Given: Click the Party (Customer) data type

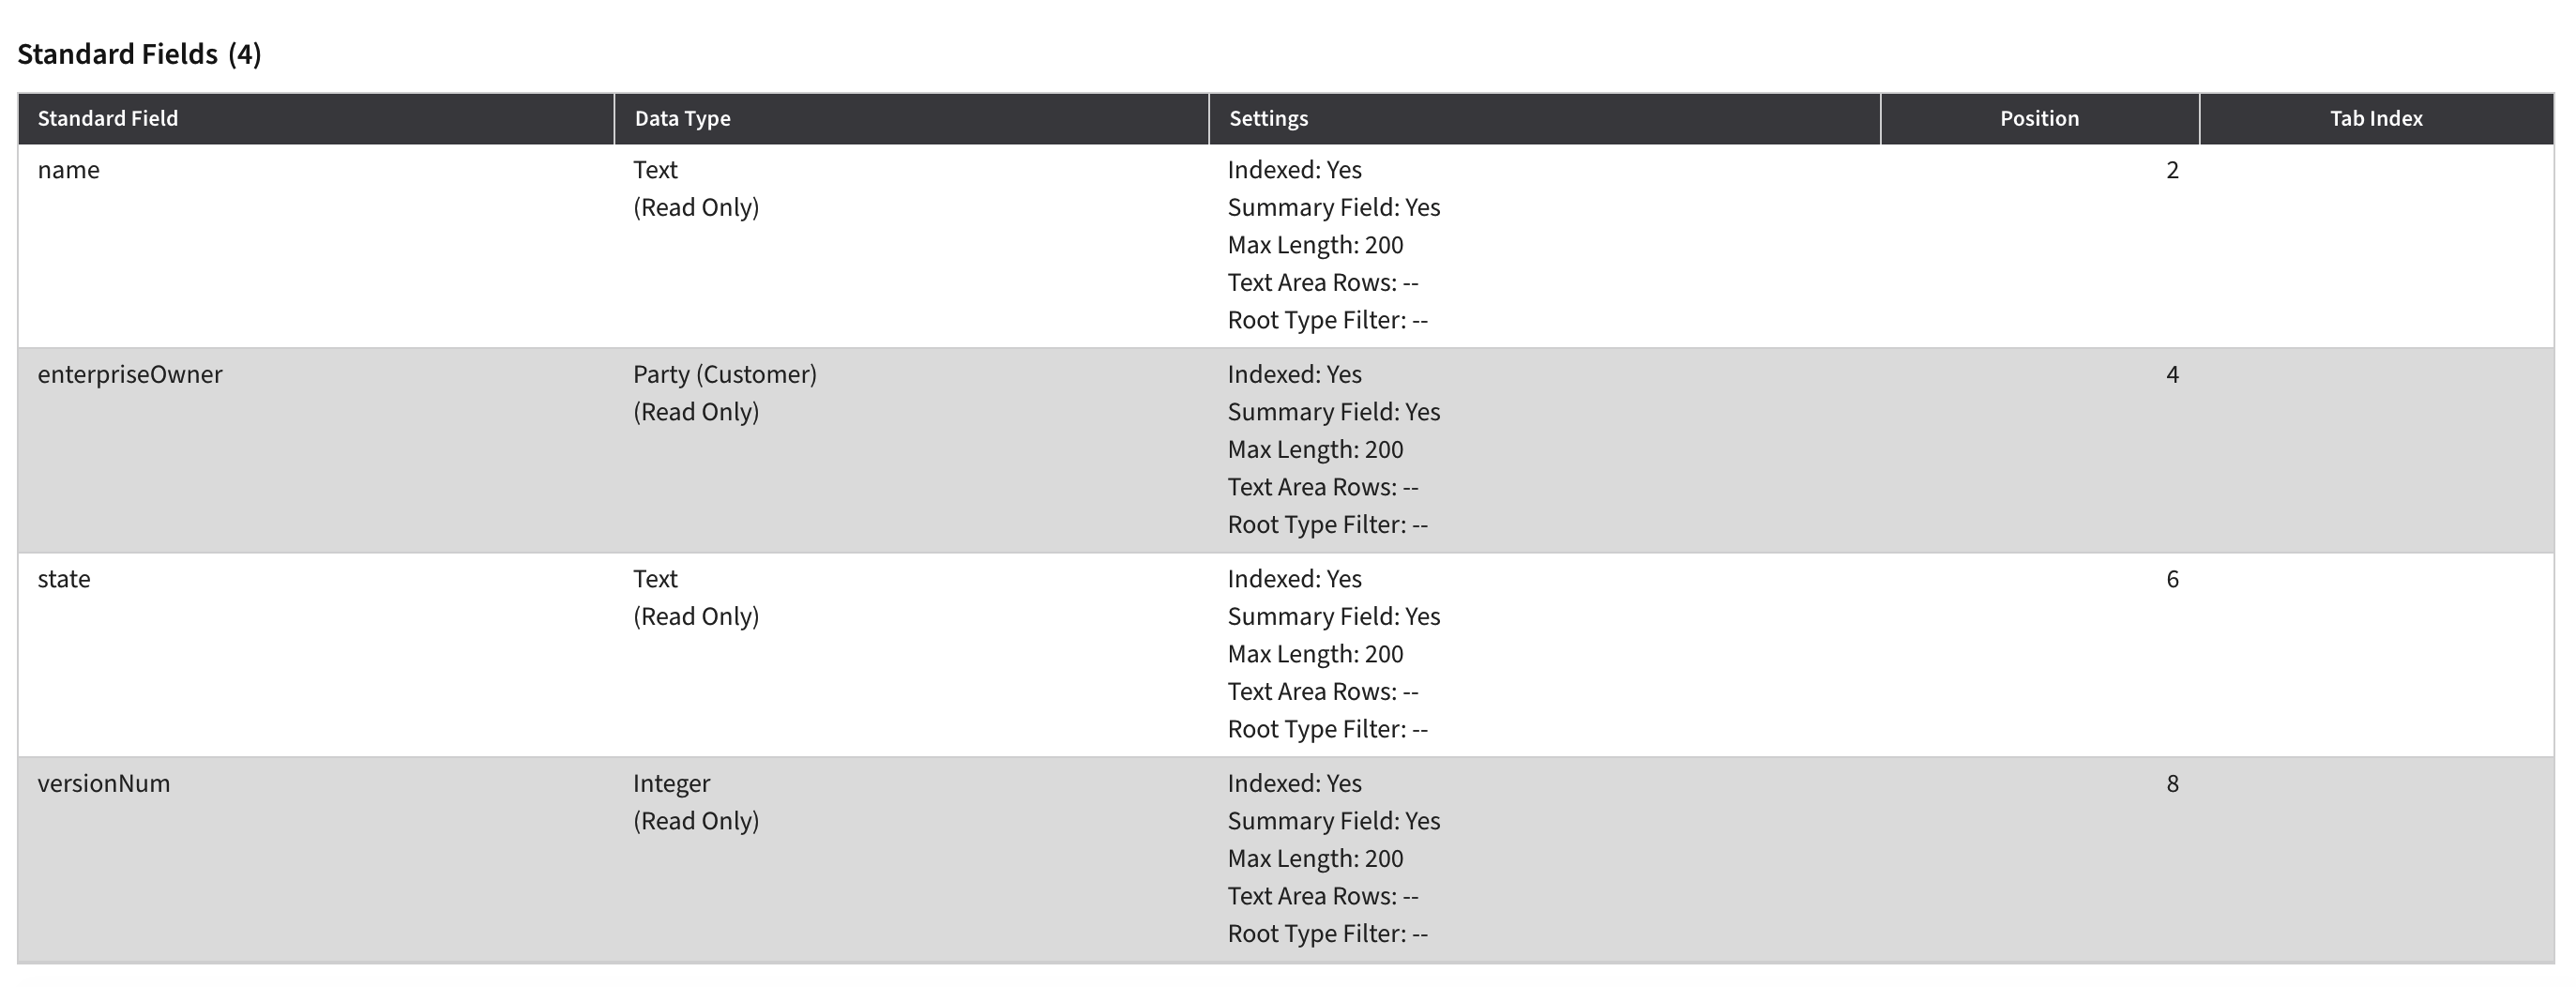Looking at the screenshot, I should [725, 375].
